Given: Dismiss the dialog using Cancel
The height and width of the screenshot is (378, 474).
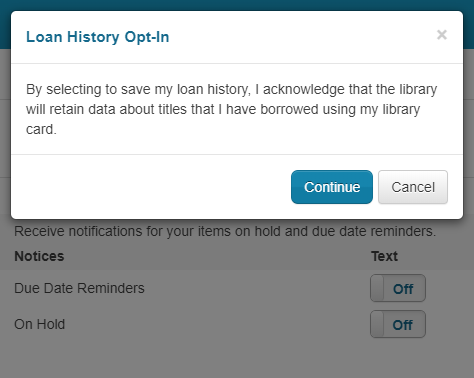Looking at the screenshot, I should tap(413, 187).
